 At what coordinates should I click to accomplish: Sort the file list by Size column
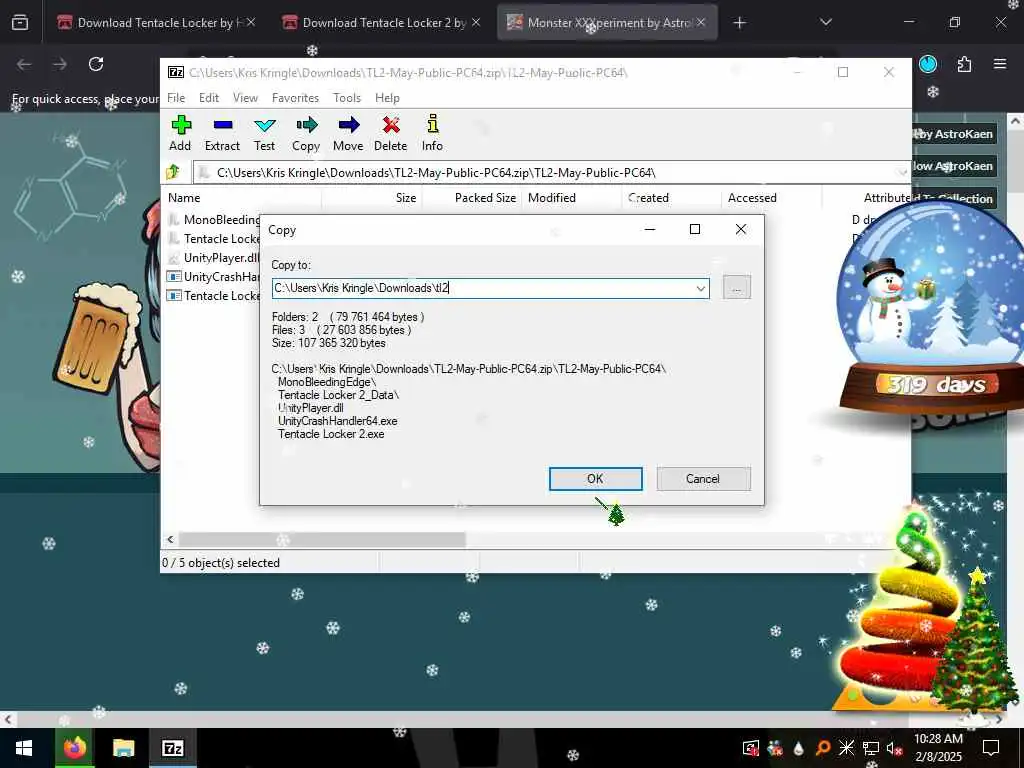pyautogui.click(x=372, y=198)
